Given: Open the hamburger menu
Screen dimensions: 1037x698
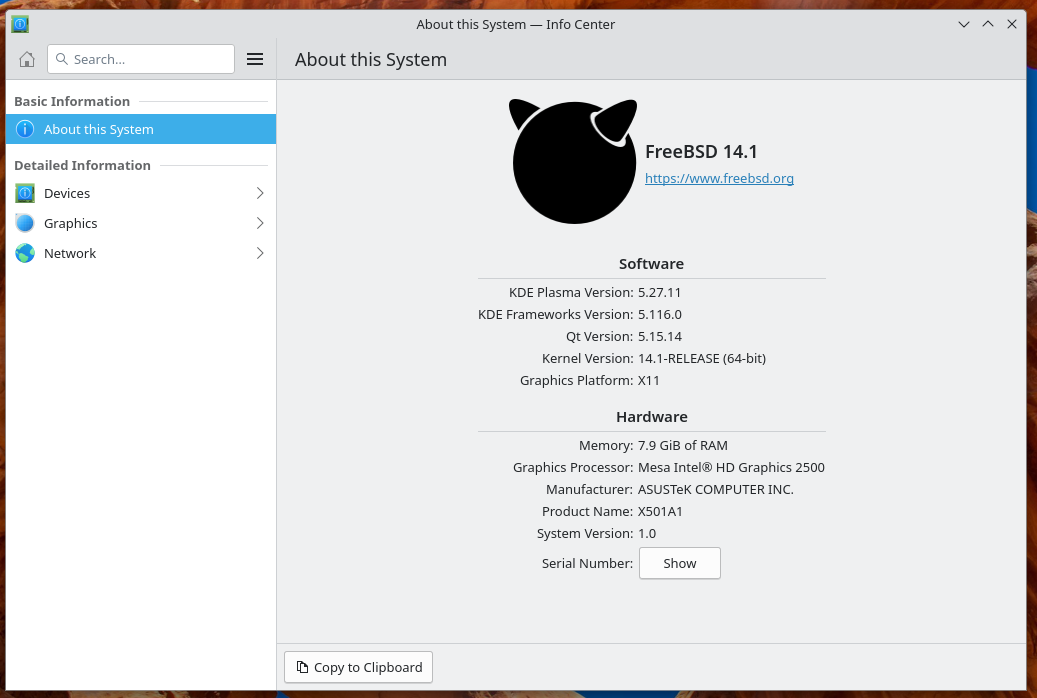Looking at the screenshot, I should (x=255, y=60).
